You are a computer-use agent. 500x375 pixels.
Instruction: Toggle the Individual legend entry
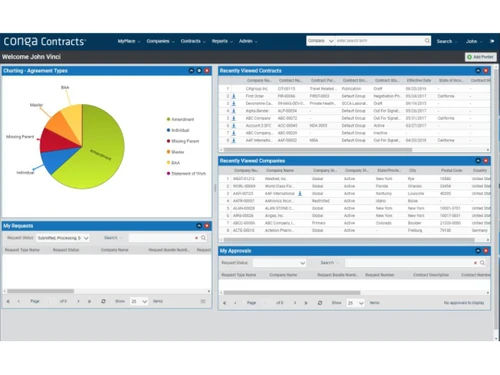tap(178, 130)
